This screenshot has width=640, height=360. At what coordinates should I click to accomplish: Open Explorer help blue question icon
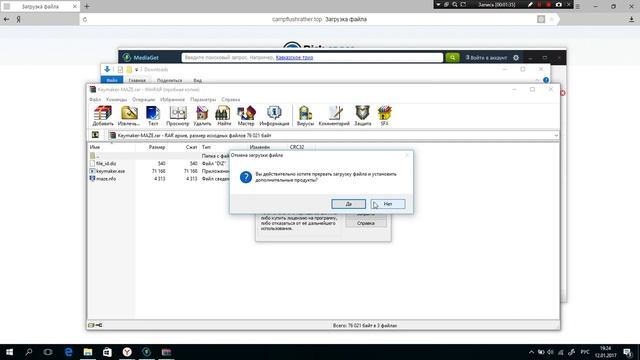546,80
